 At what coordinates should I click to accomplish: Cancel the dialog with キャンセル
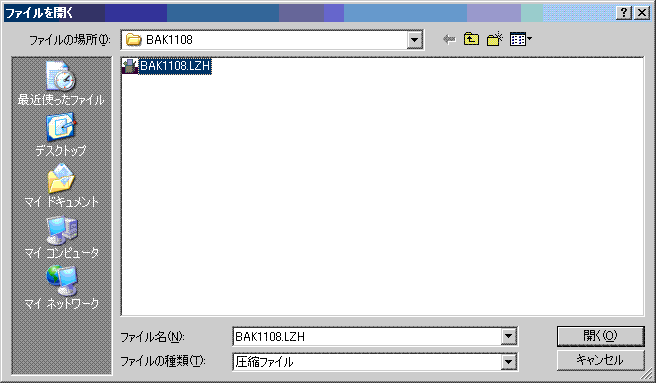(x=600, y=360)
